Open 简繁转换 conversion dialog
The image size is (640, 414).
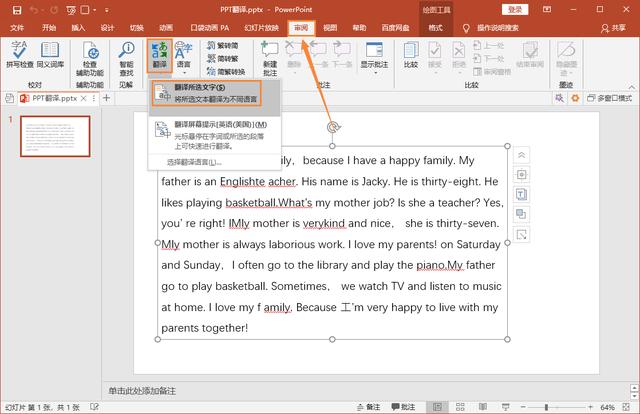[226, 71]
